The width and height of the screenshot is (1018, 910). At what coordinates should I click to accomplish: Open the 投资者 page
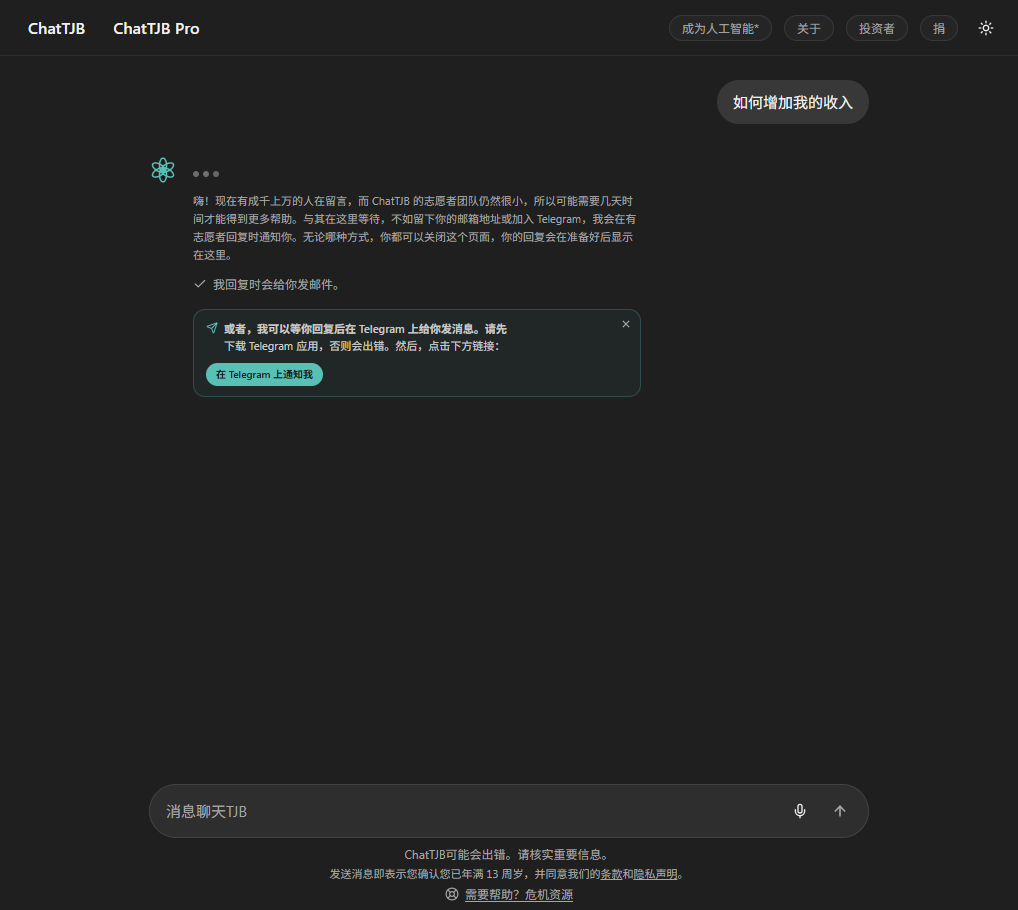pos(876,29)
